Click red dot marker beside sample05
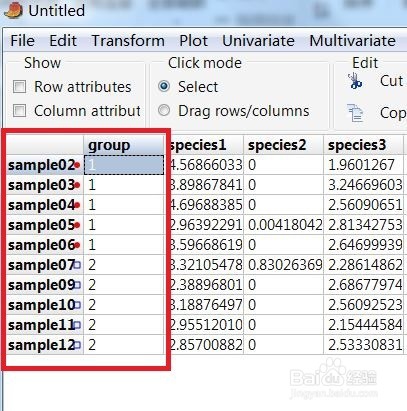Viewport: 407px width, 411px height. tap(77, 225)
